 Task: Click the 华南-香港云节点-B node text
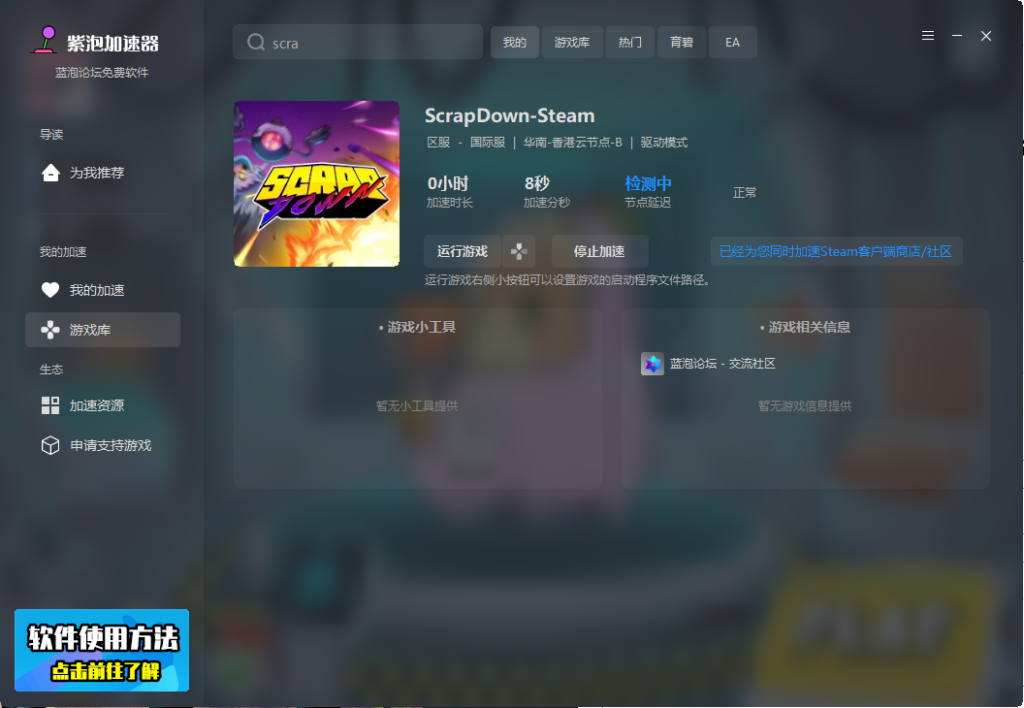click(573, 142)
